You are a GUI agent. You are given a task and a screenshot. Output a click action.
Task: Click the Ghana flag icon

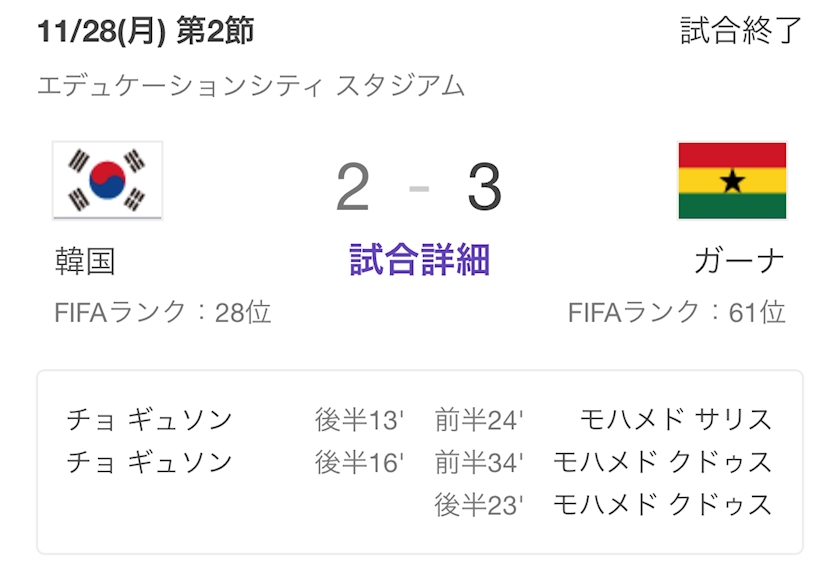[x=732, y=180]
